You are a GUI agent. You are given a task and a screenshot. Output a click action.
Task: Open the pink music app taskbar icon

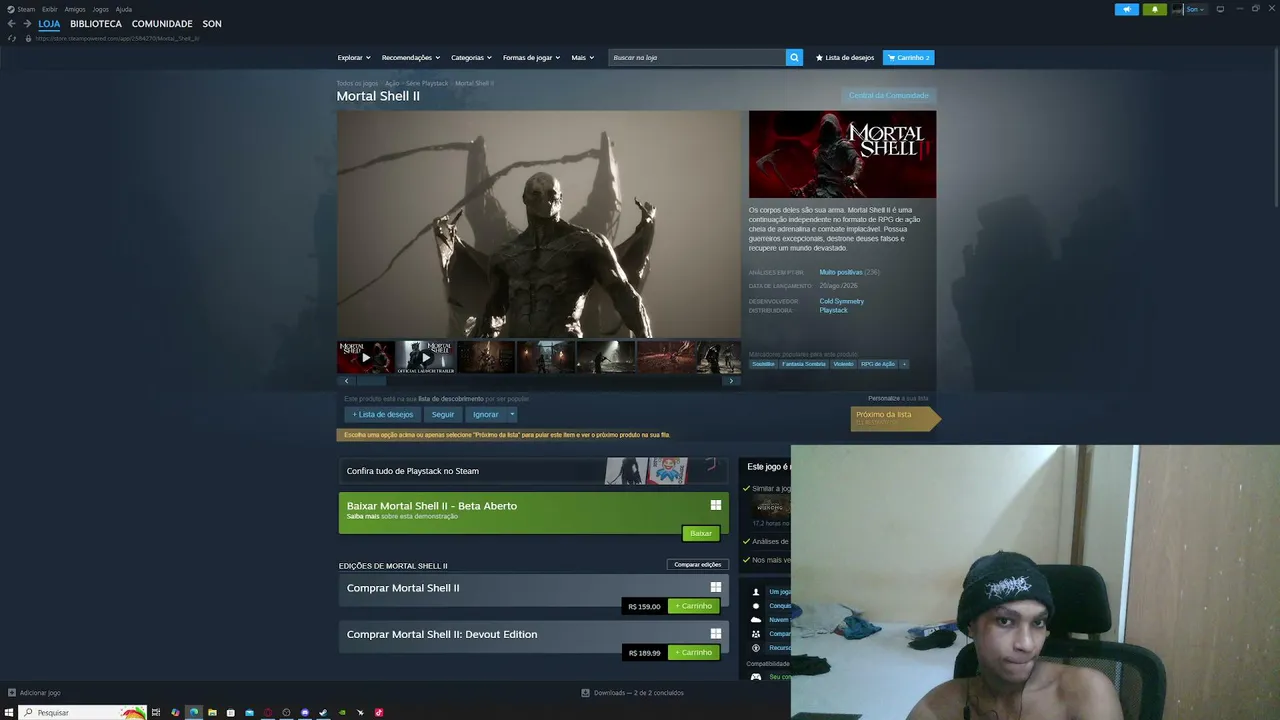(x=379, y=712)
